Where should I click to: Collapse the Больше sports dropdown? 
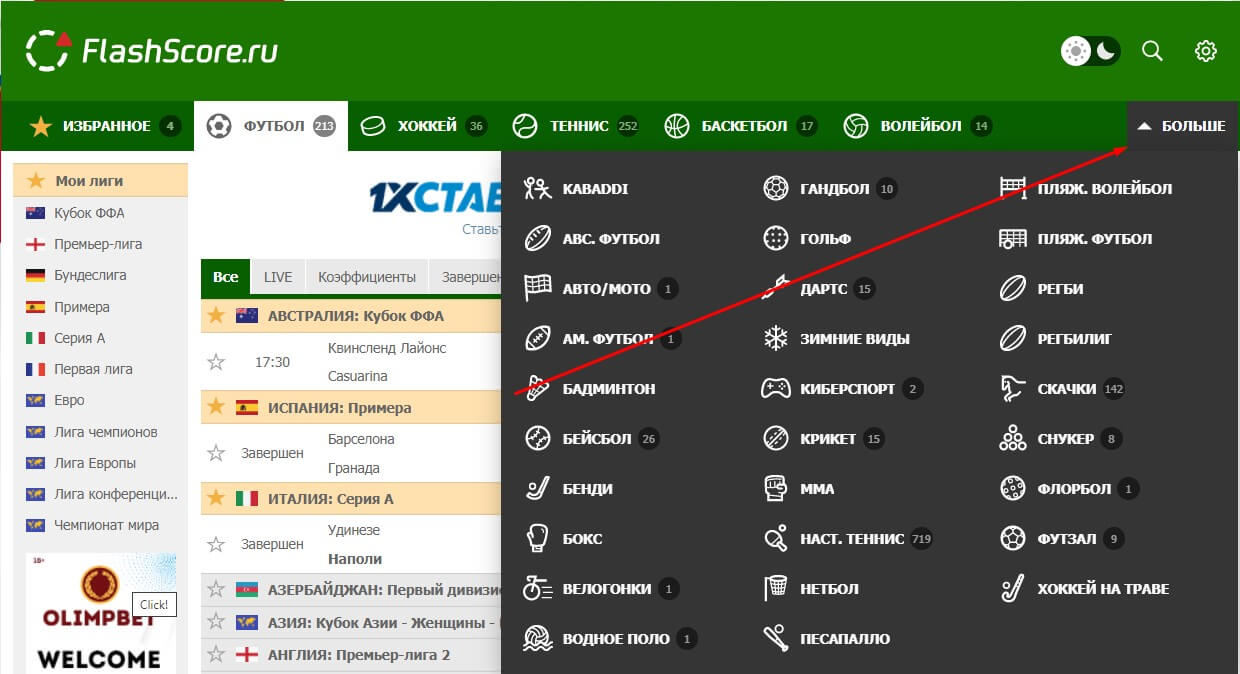[1182, 126]
